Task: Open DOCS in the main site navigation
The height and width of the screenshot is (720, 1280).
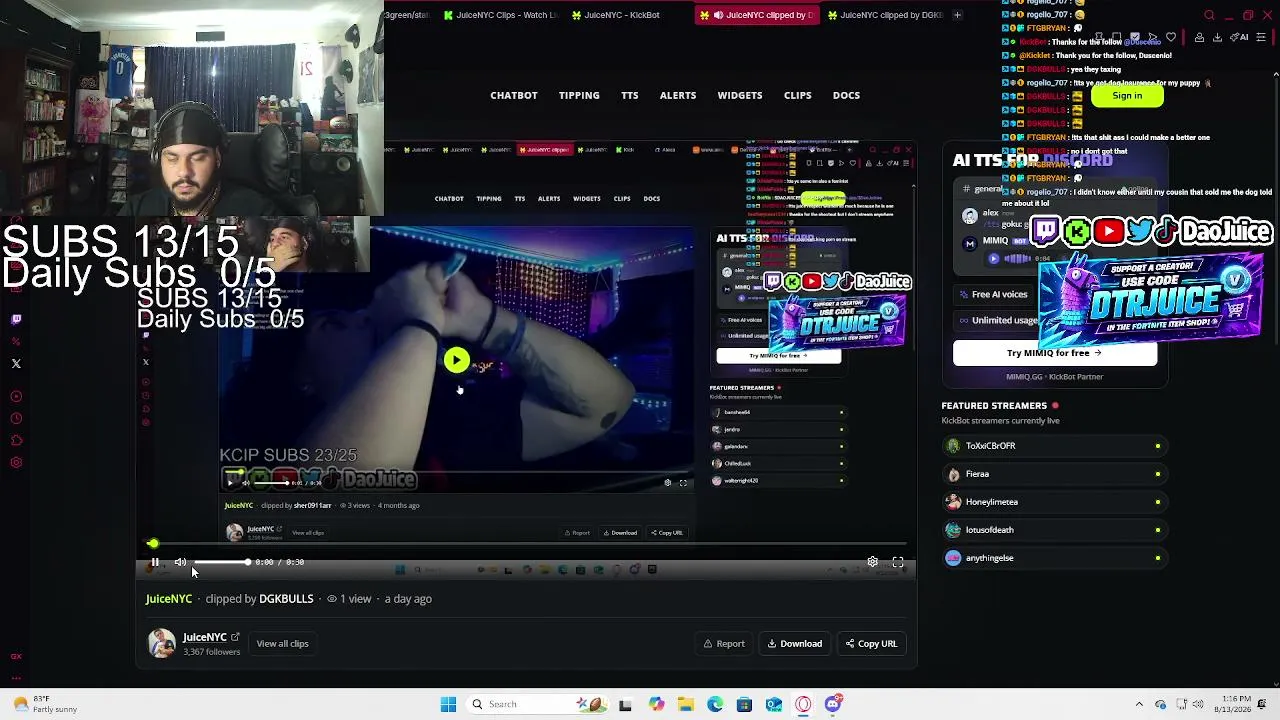Action: tap(846, 95)
